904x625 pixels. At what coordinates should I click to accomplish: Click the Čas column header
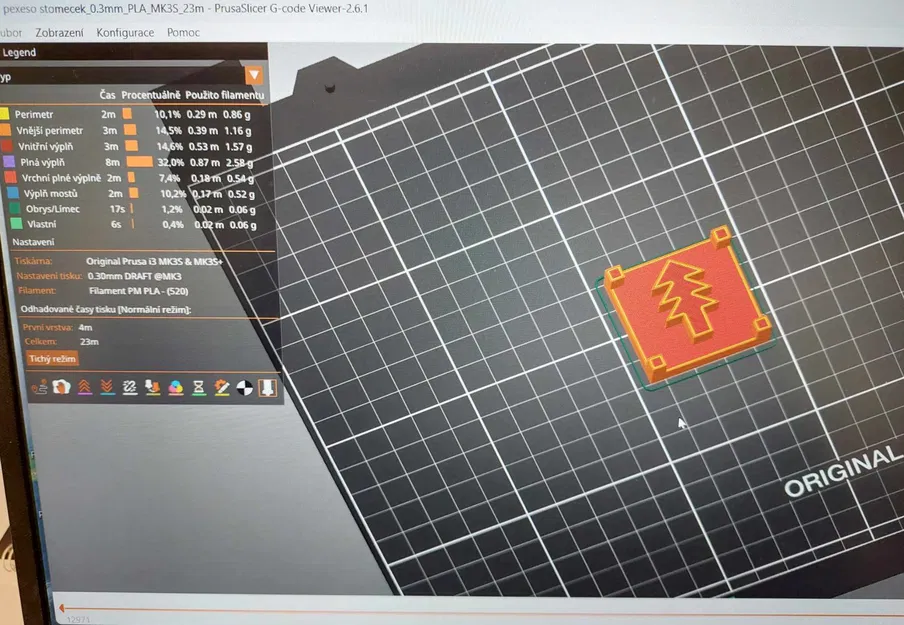pyautogui.click(x=107, y=95)
